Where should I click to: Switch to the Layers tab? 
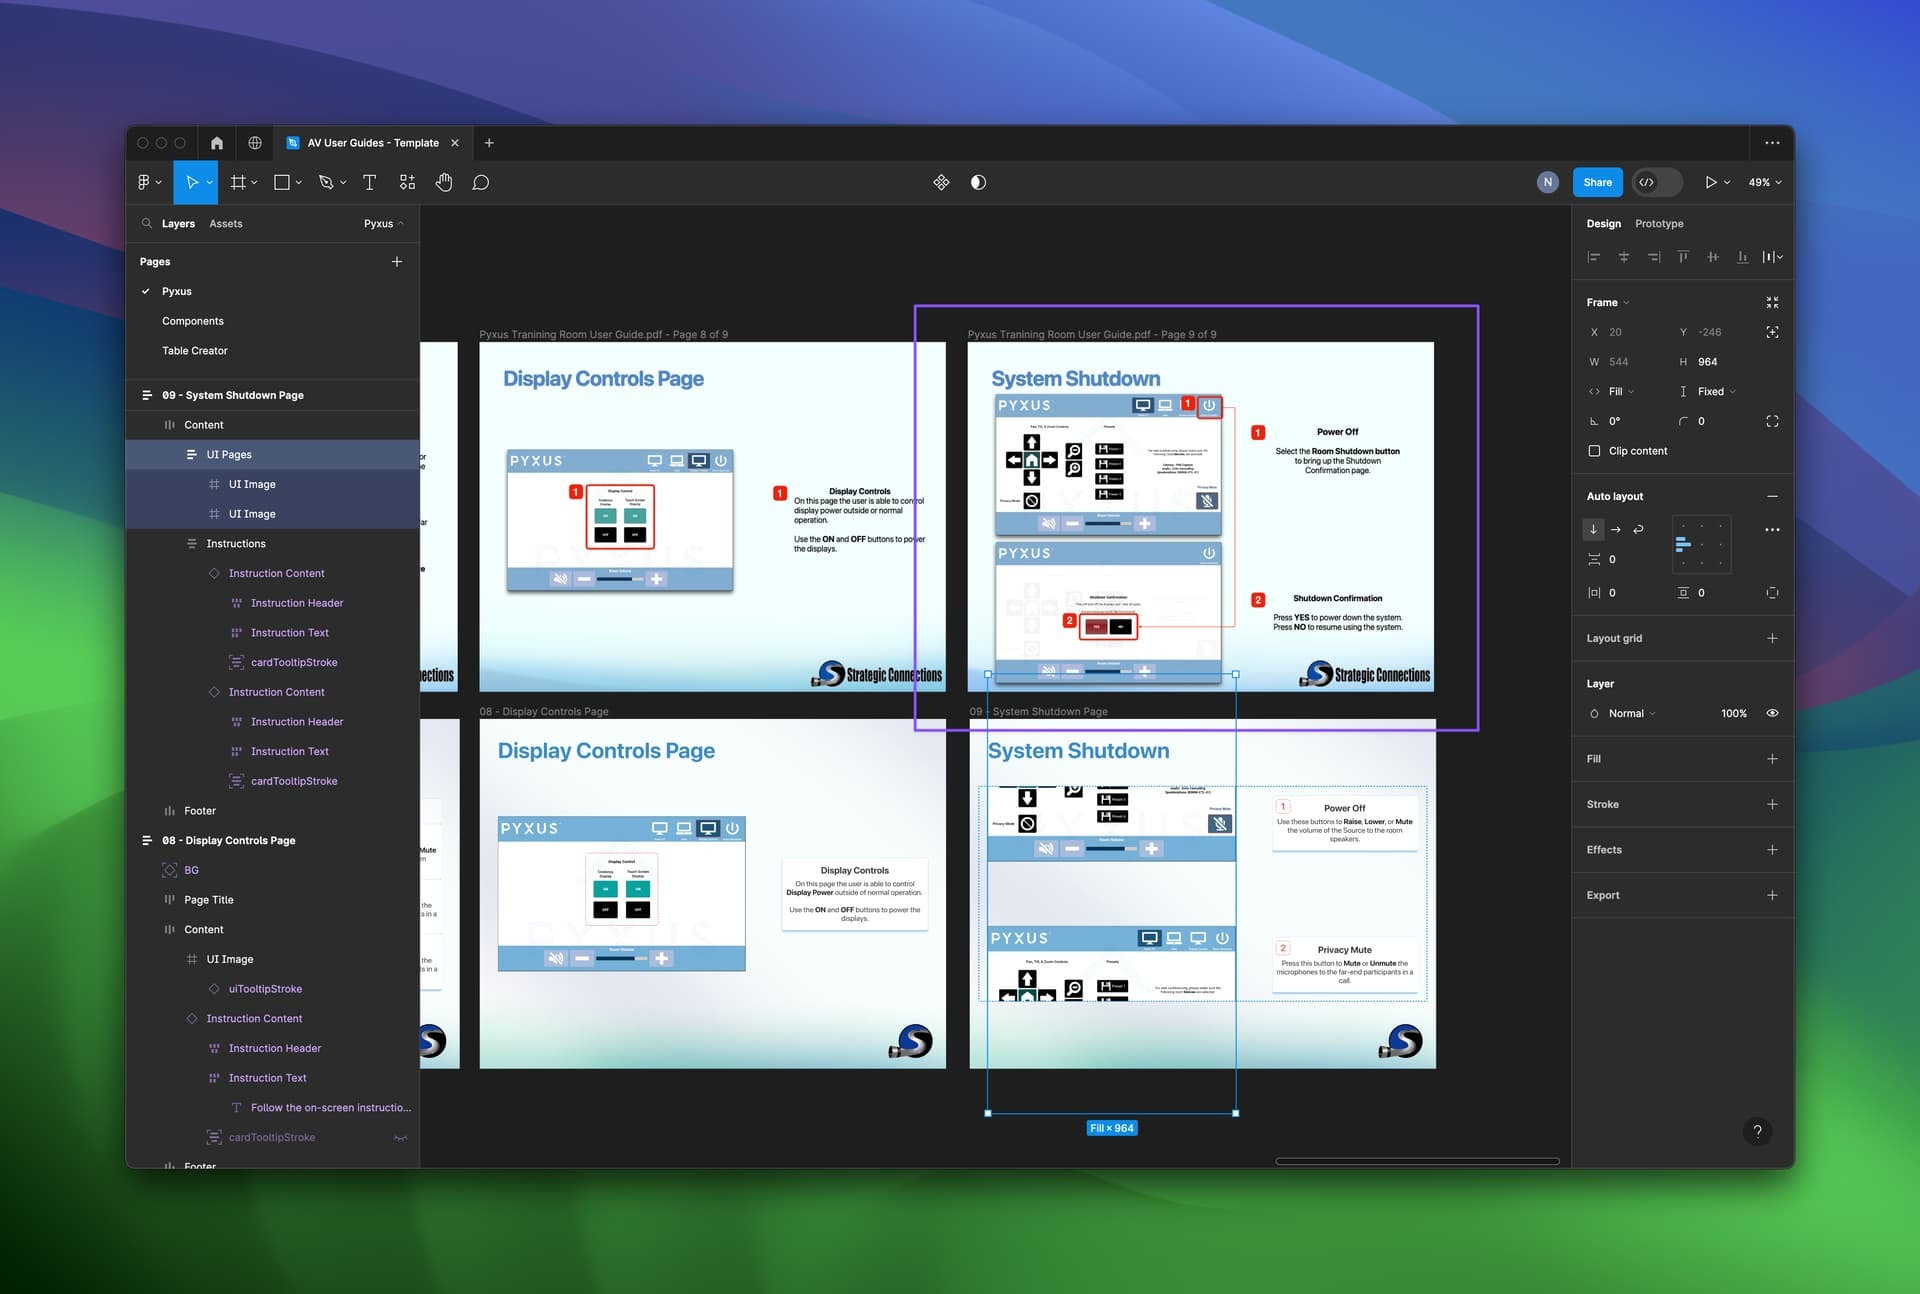178,223
